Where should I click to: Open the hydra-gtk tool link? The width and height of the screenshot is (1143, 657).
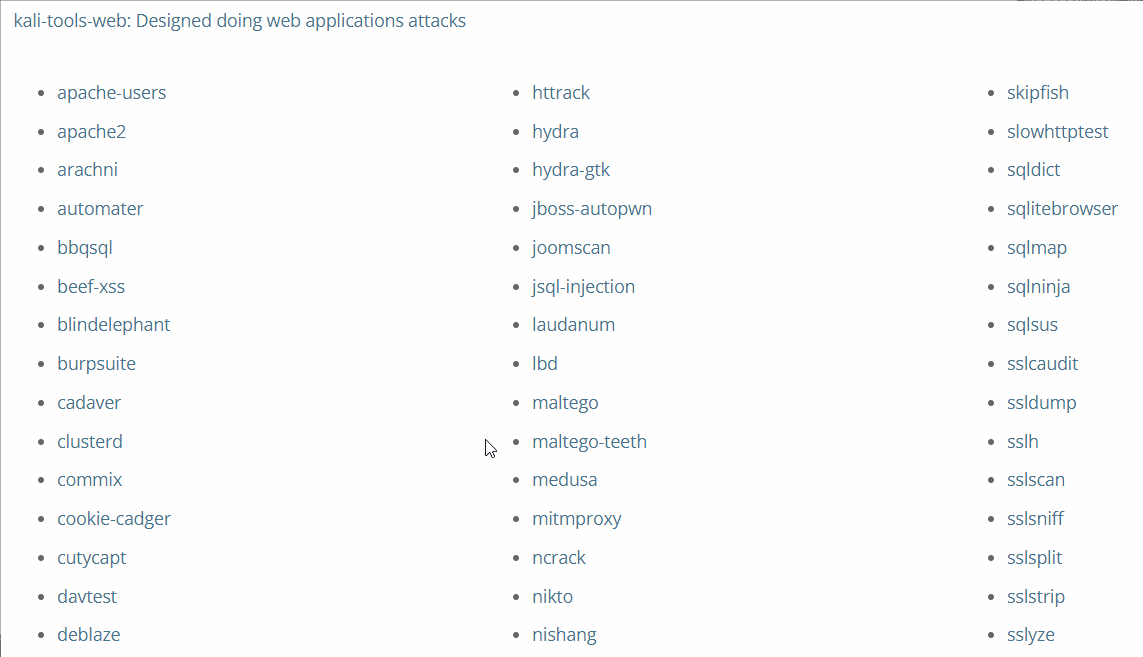[x=571, y=170]
